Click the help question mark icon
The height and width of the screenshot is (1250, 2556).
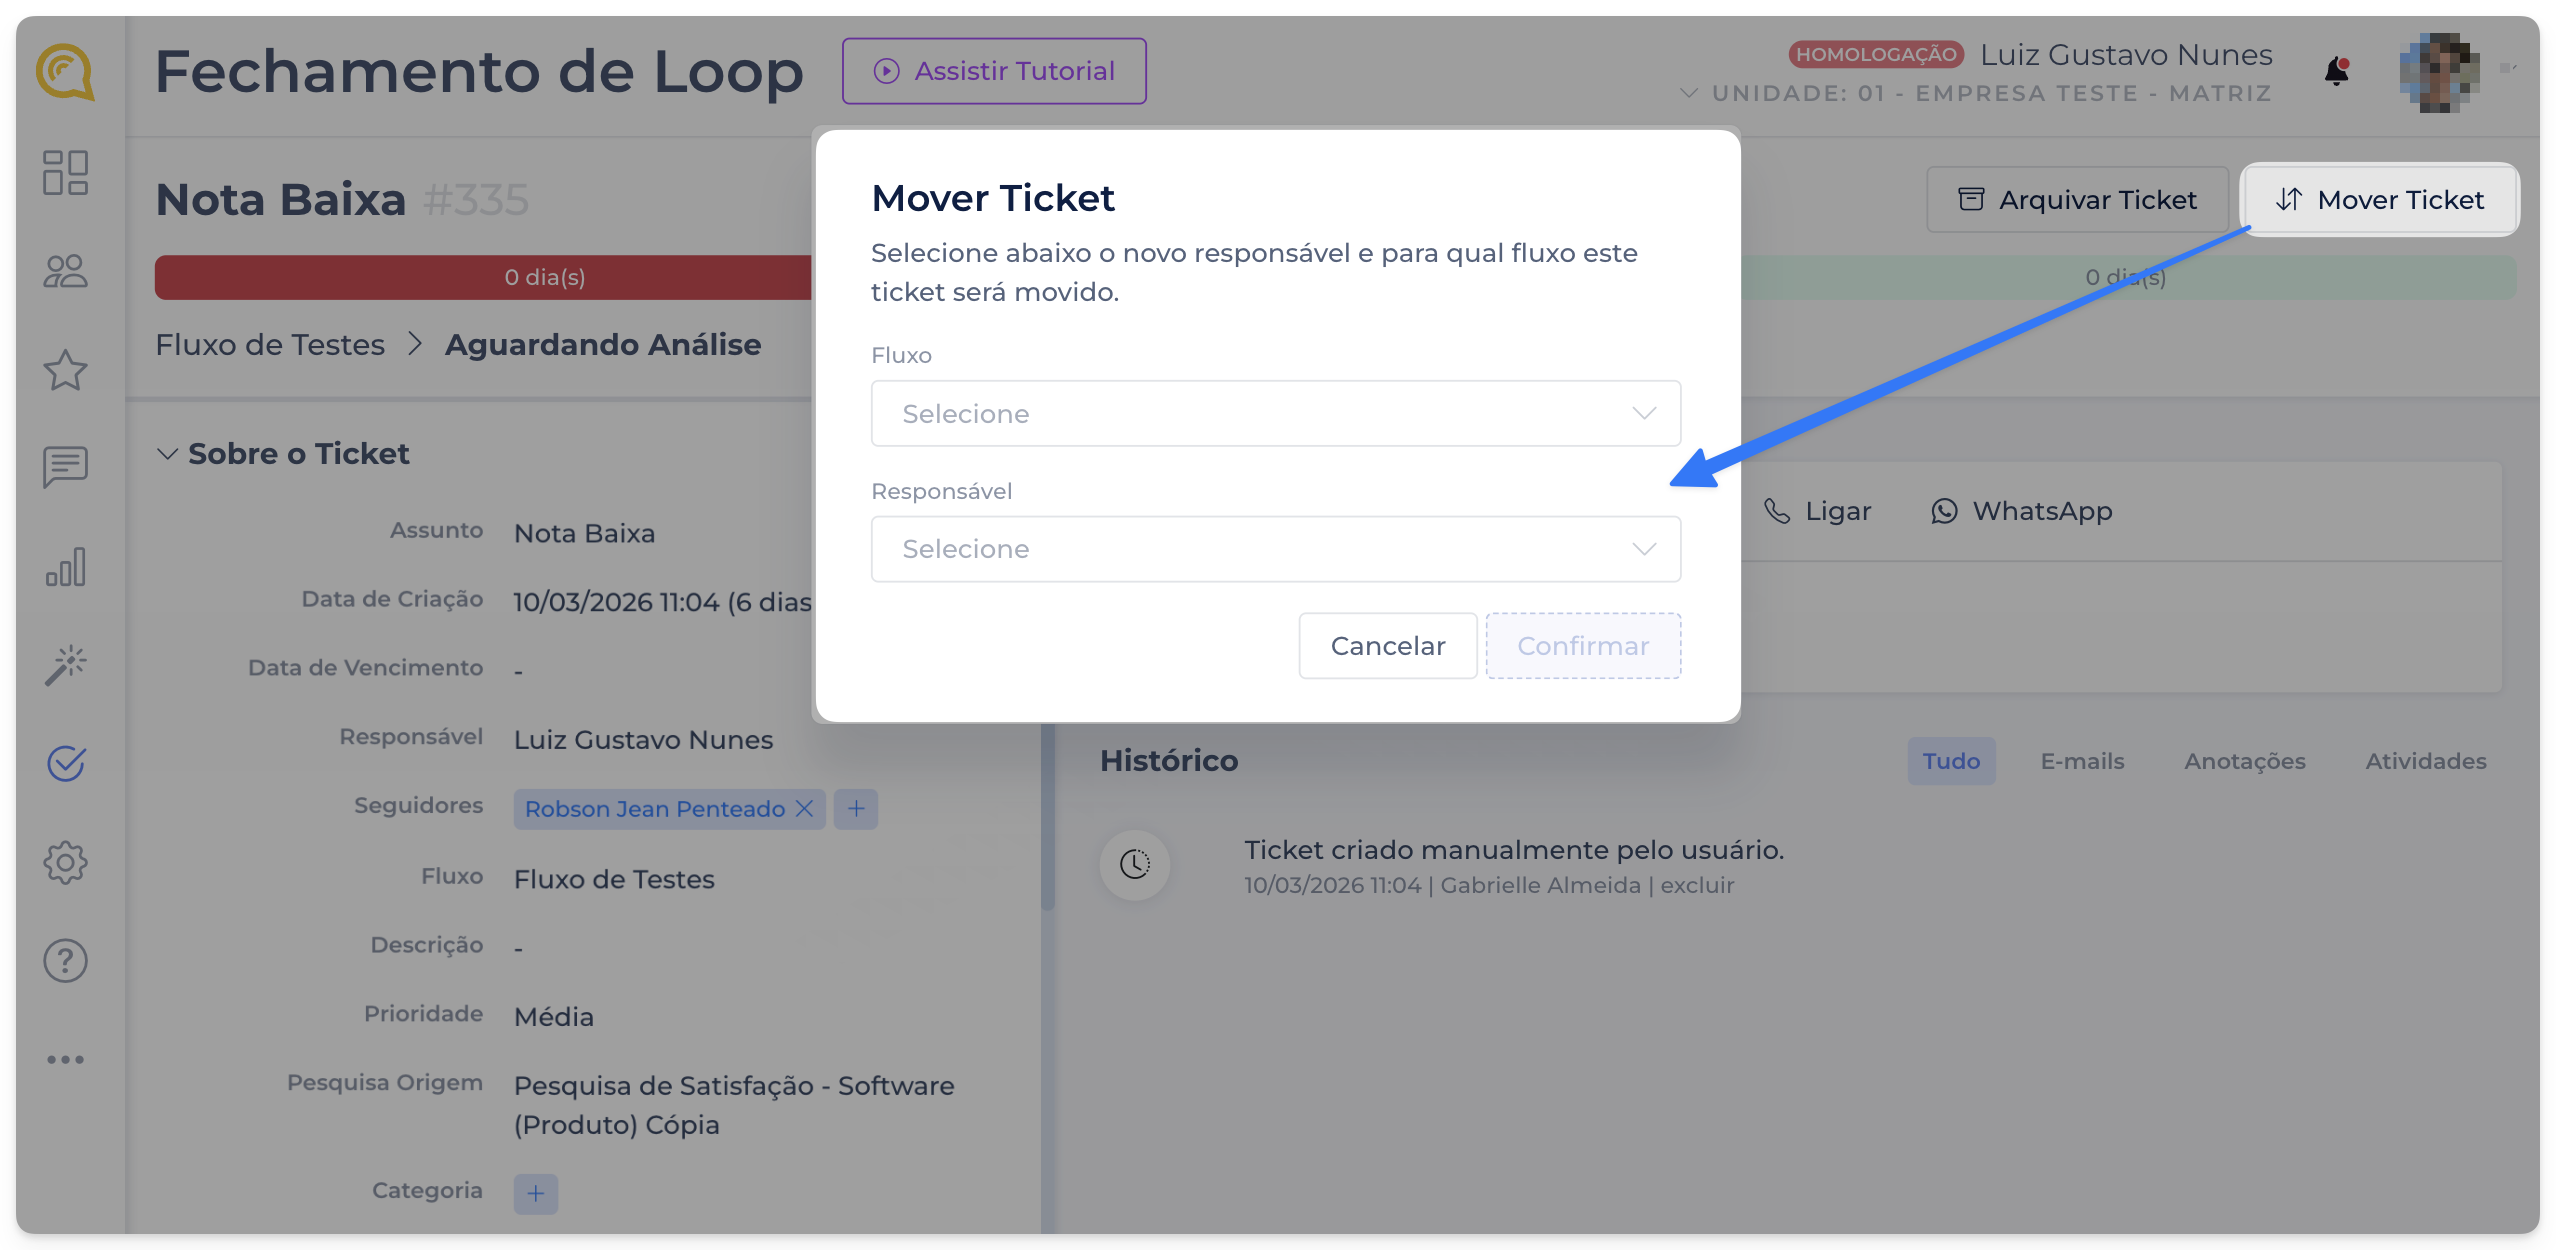click(66, 961)
